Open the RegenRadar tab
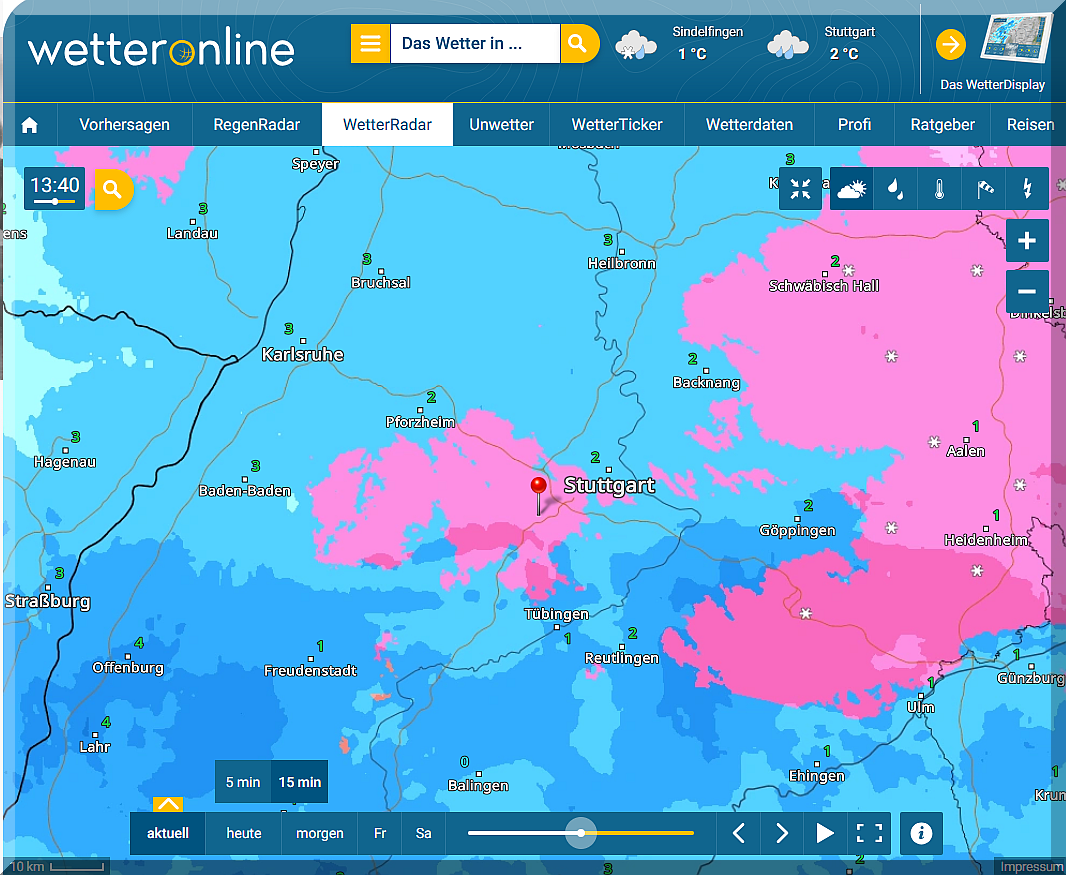The height and width of the screenshot is (875, 1066). (257, 125)
